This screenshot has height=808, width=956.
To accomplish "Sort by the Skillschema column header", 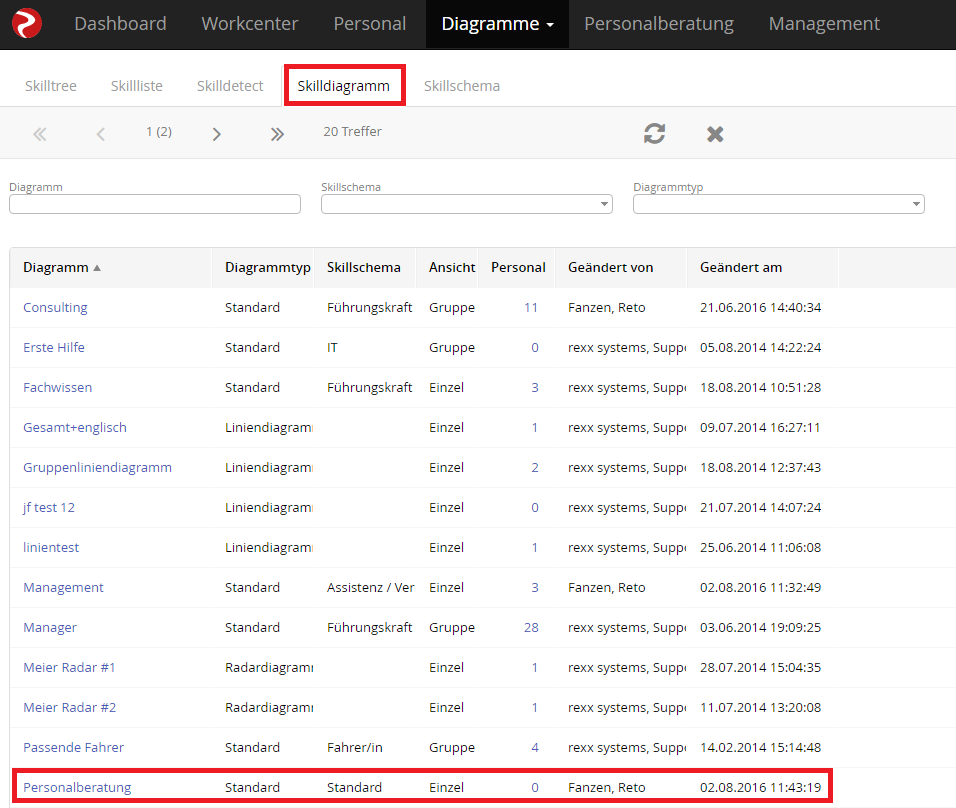I will (363, 267).
